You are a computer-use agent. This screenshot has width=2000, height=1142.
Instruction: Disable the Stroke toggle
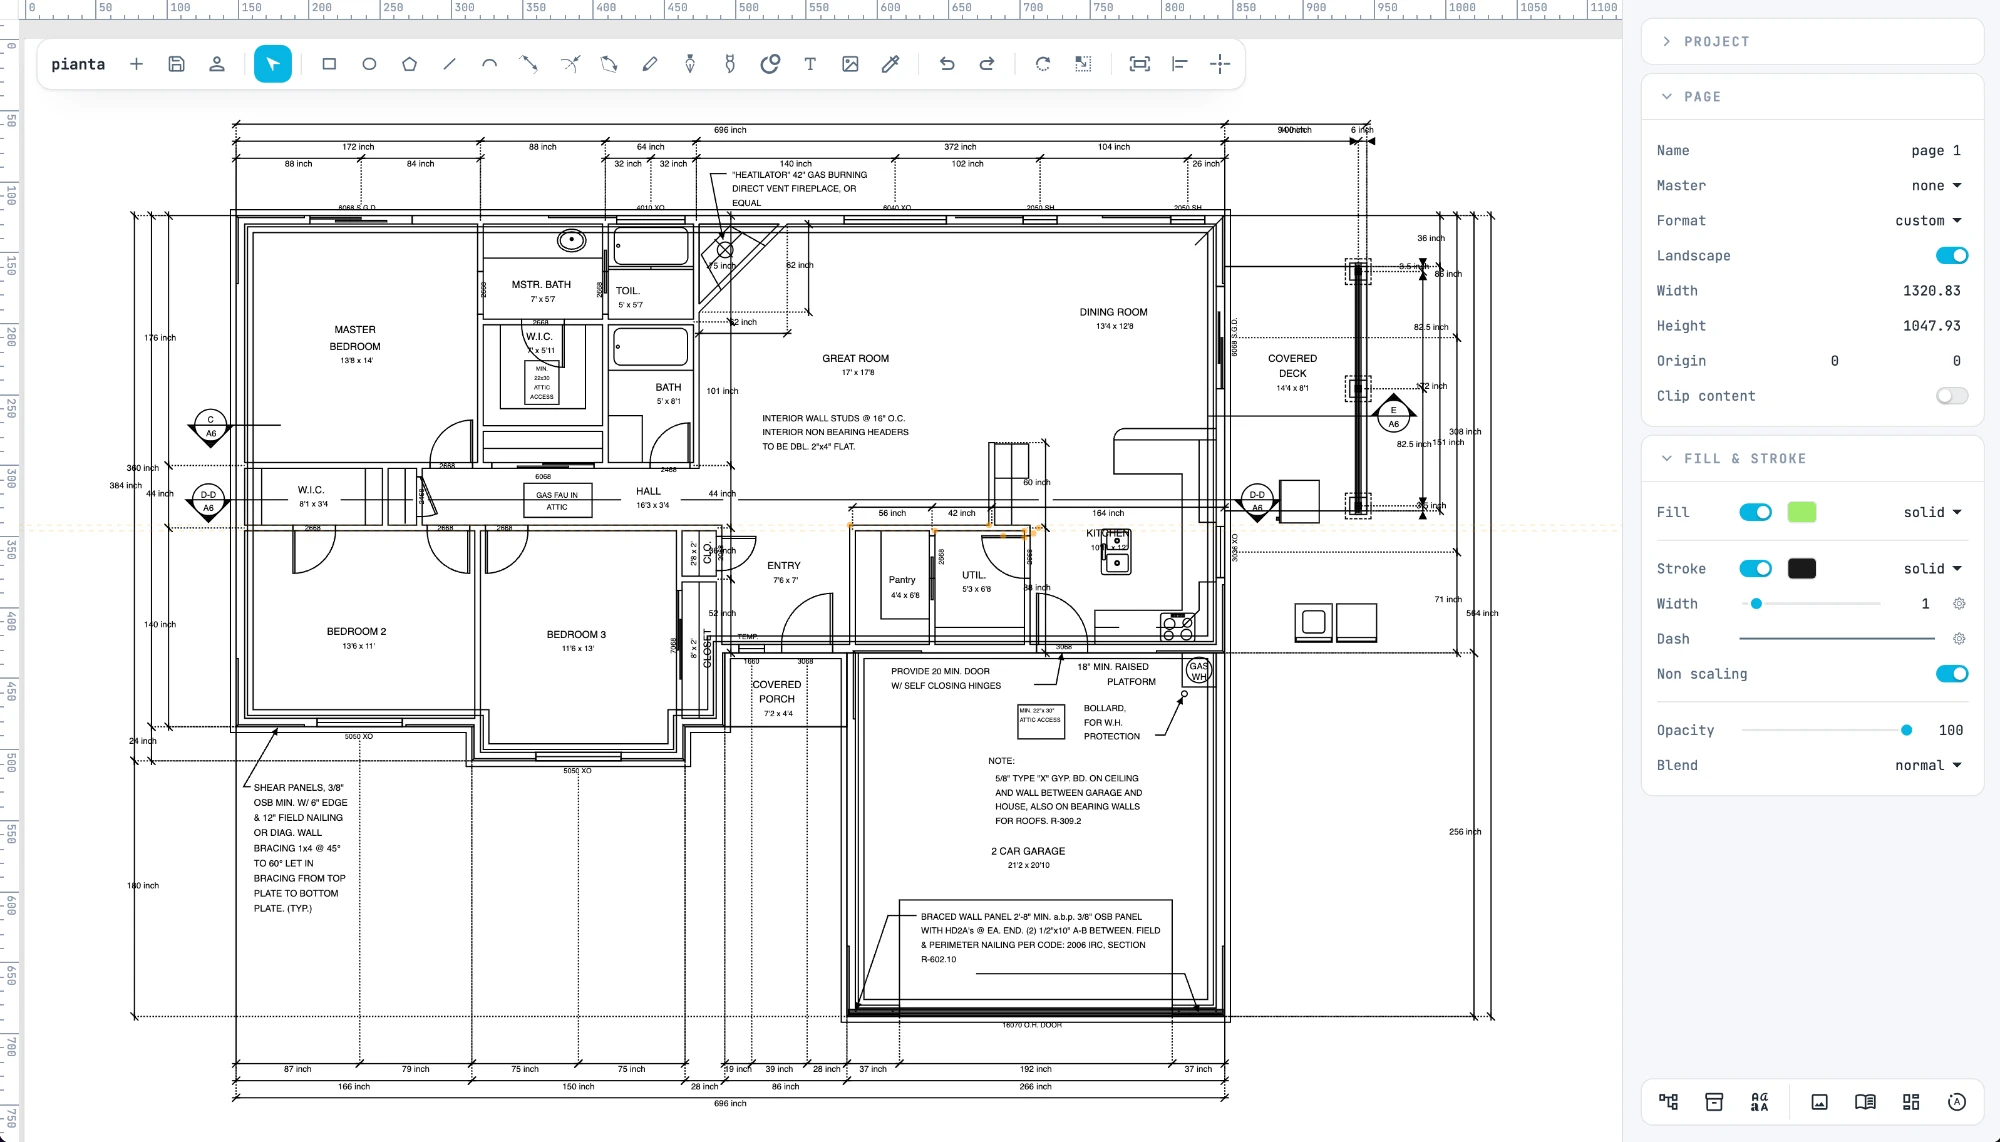click(x=1755, y=569)
